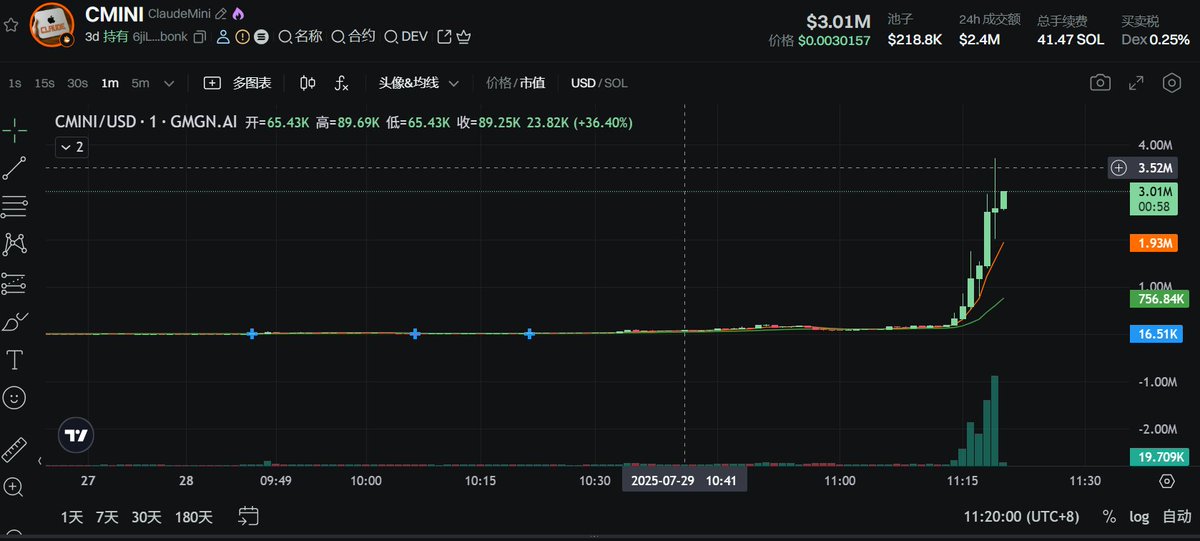Open the CMINI token avatar image
The width and height of the screenshot is (1200, 541).
51,26
